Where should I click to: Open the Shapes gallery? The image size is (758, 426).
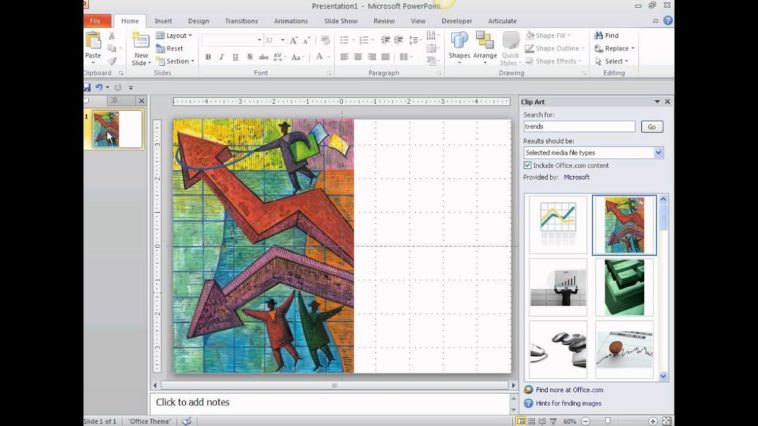tap(459, 46)
